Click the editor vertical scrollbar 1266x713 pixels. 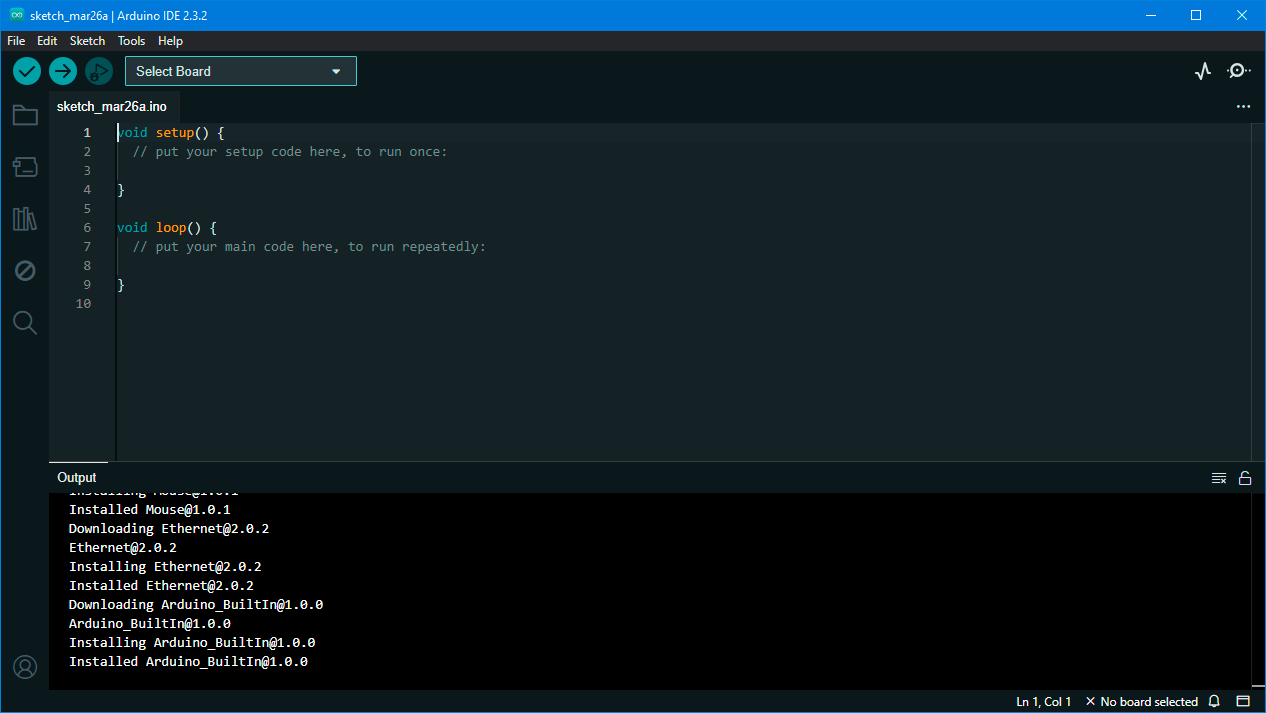[x=1258, y=291]
